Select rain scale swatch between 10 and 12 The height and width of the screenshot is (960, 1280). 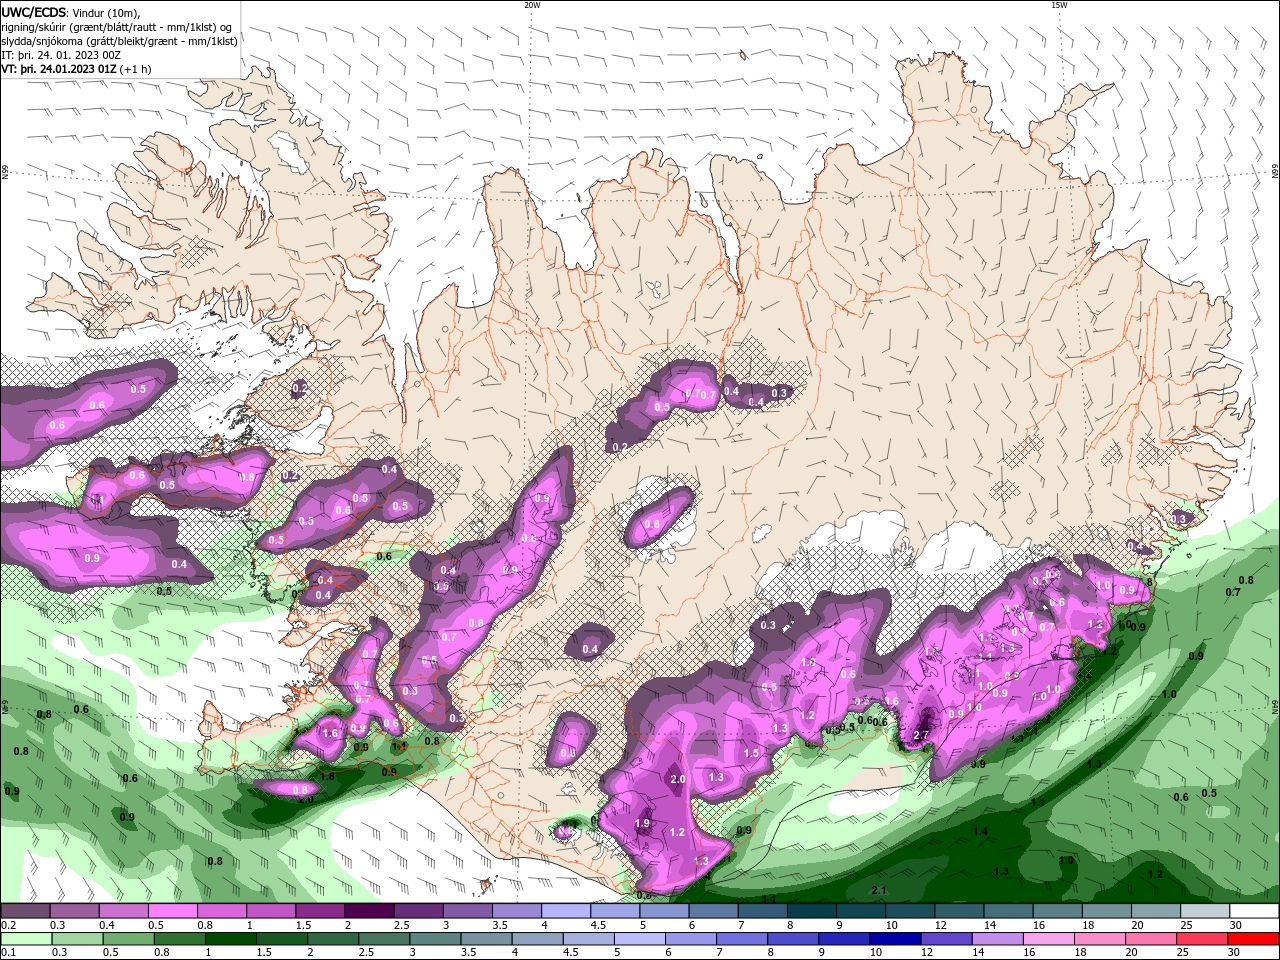(896, 939)
